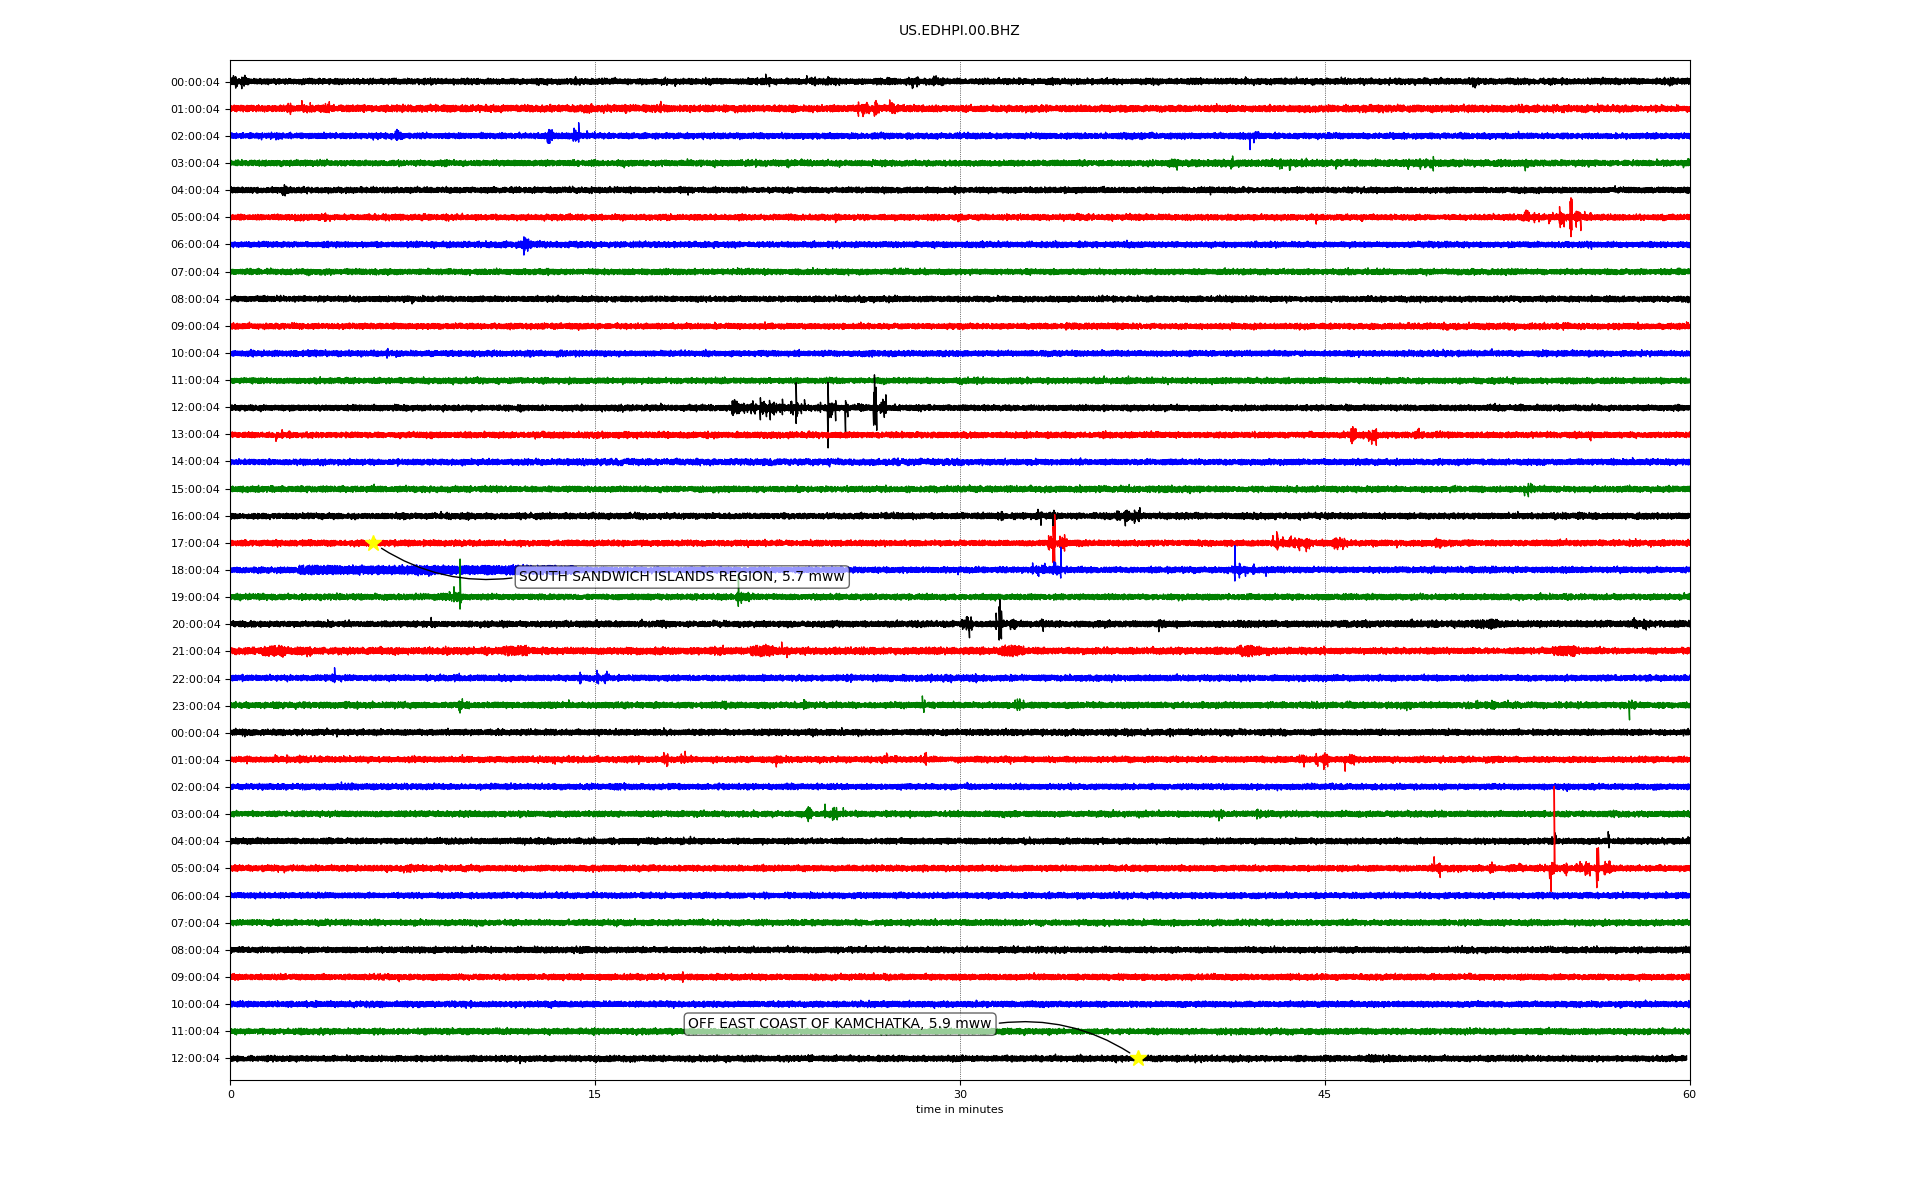Click the red wave burst on the first 05:00:04 trace
Image resolution: width=1920 pixels, height=1200 pixels.
click(1569, 216)
